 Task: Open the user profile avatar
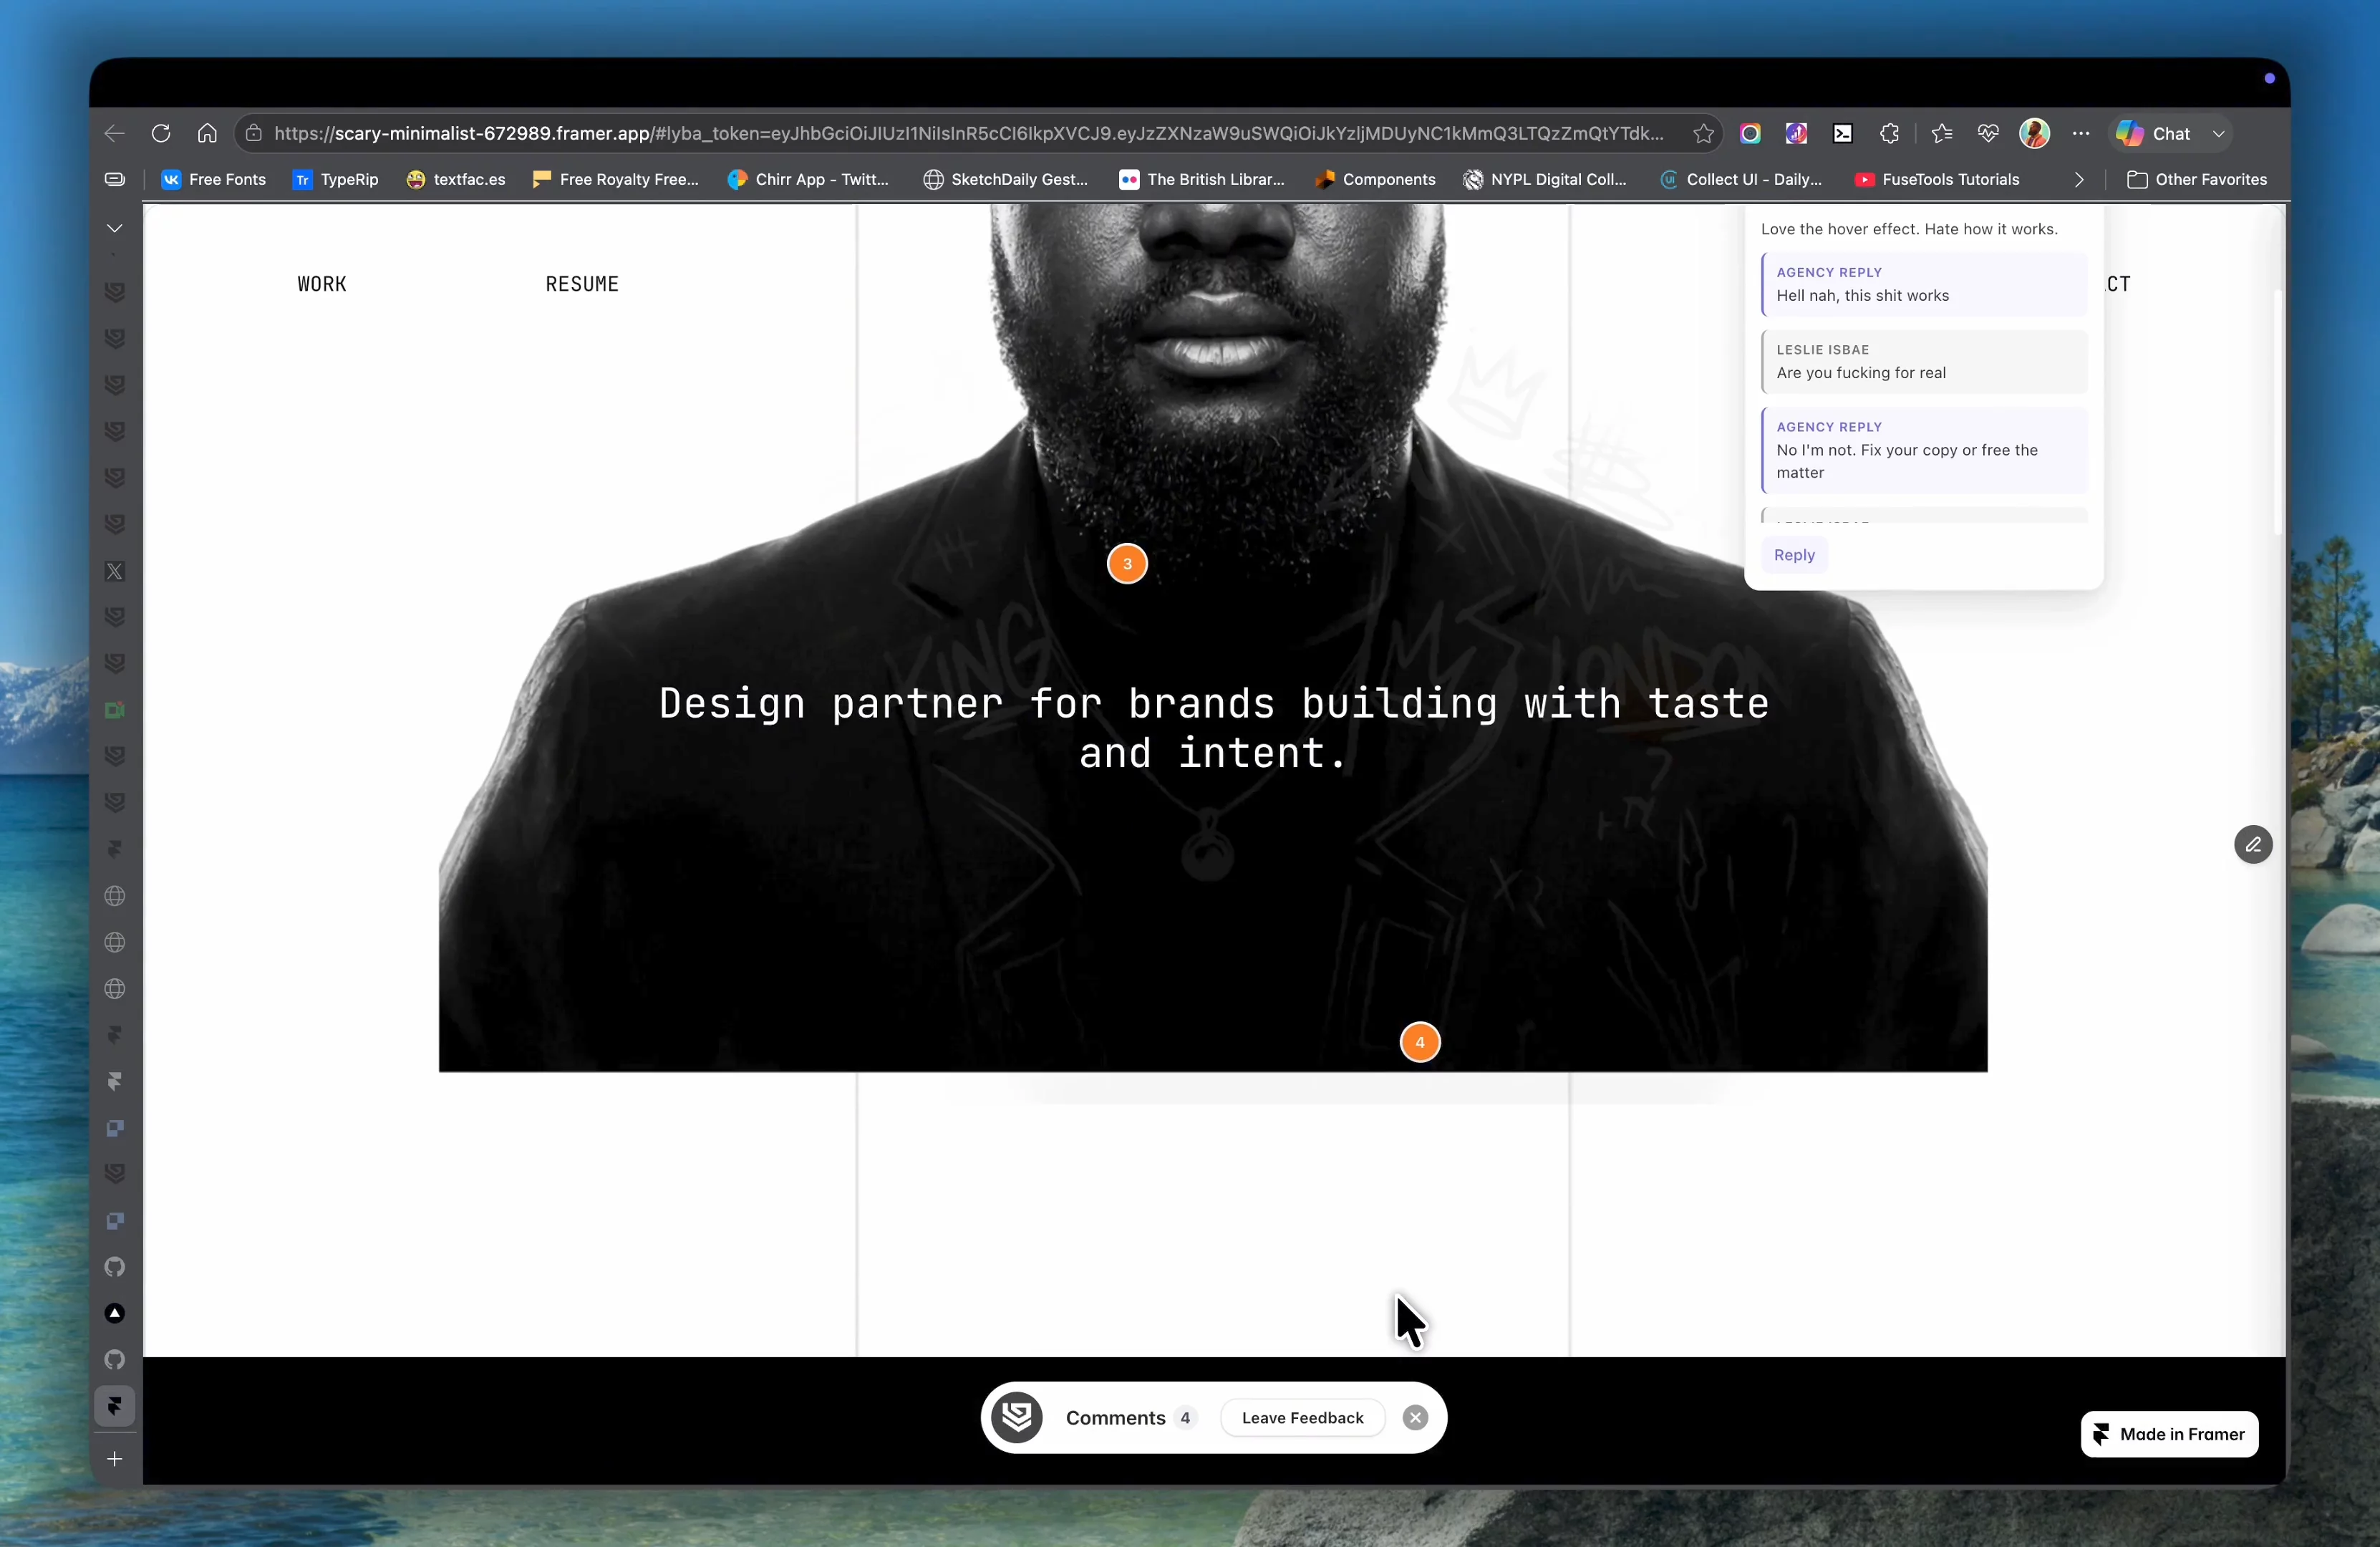pos(2034,133)
